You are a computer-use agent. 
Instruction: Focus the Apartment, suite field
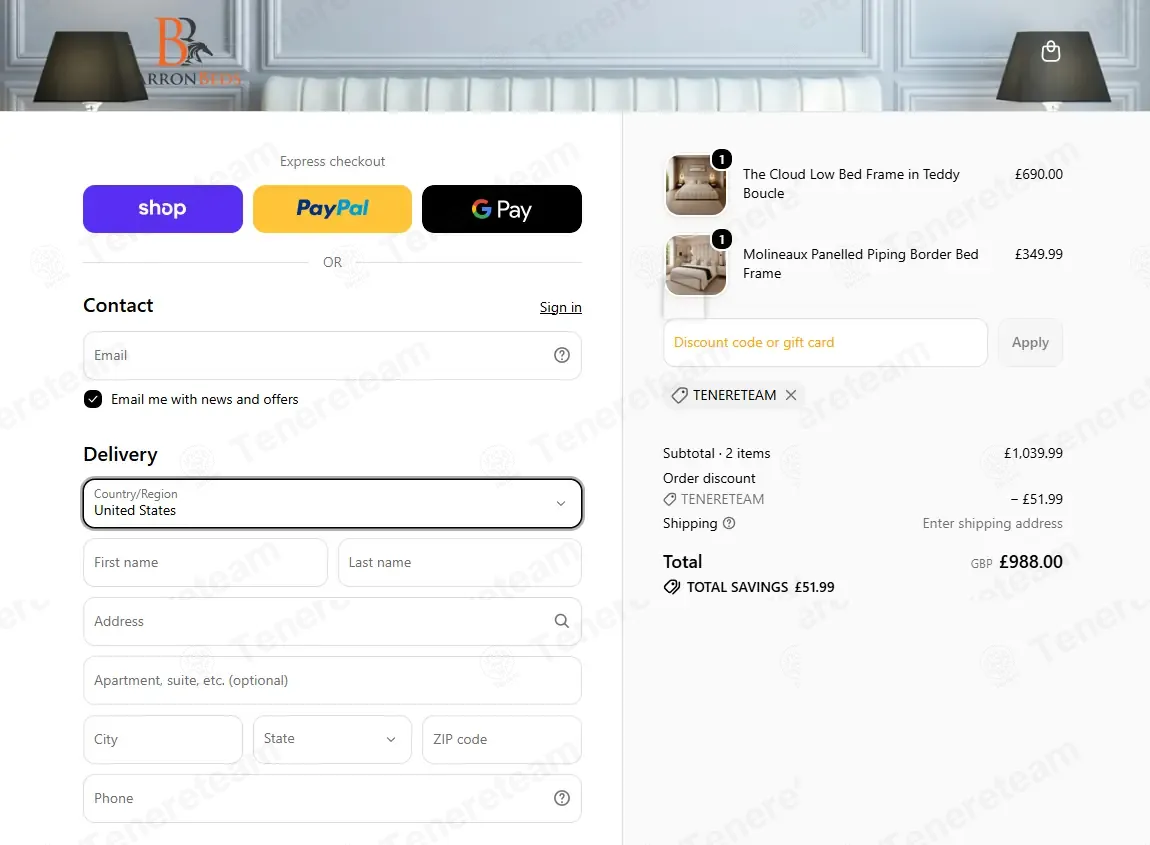(x=332, y=681)
